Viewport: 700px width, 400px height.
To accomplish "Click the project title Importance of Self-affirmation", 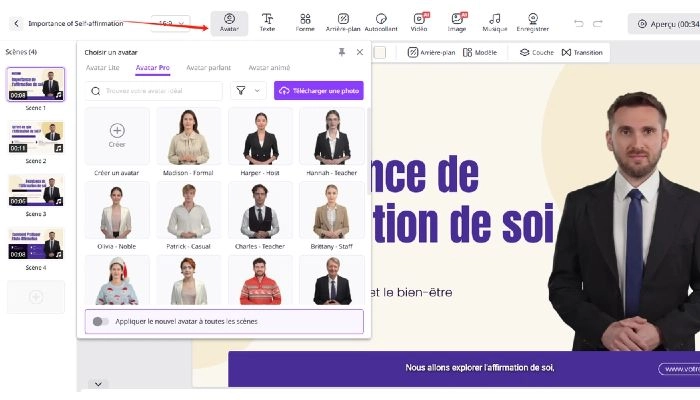I will click(x=75, y=24).
